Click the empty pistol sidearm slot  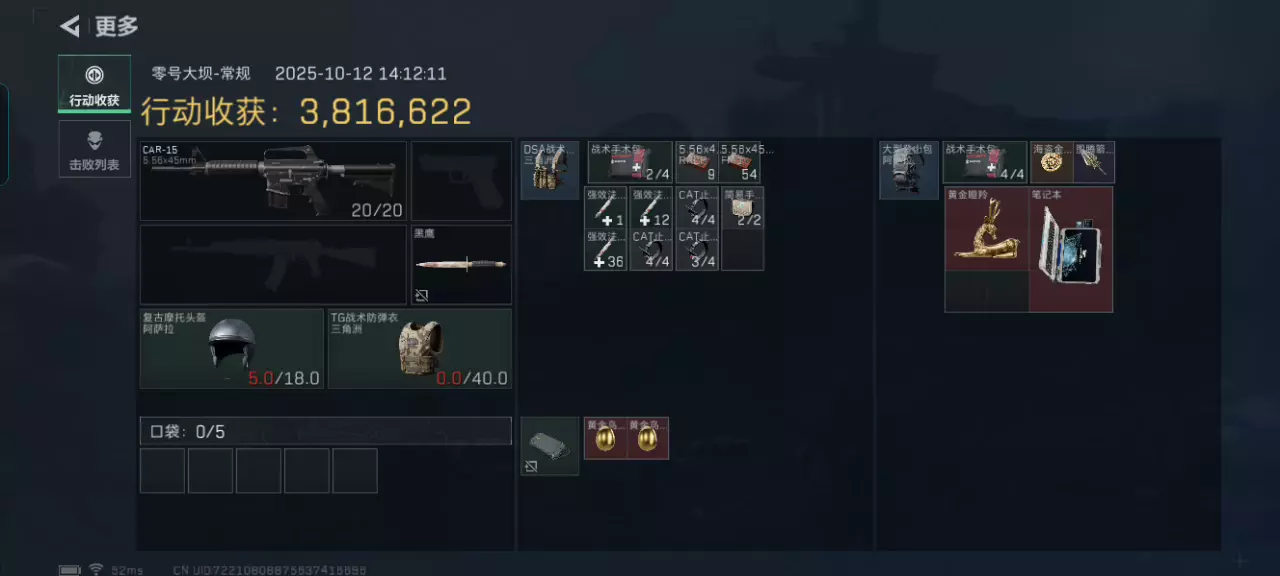tap(462, 181)
